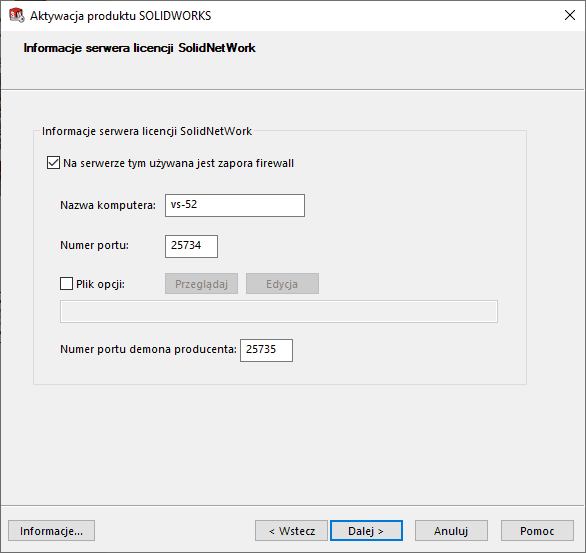The height and width of the screenshot is (553, 586).
Task: Click the bold SolidNetWork heading at top
Action: 139,48
